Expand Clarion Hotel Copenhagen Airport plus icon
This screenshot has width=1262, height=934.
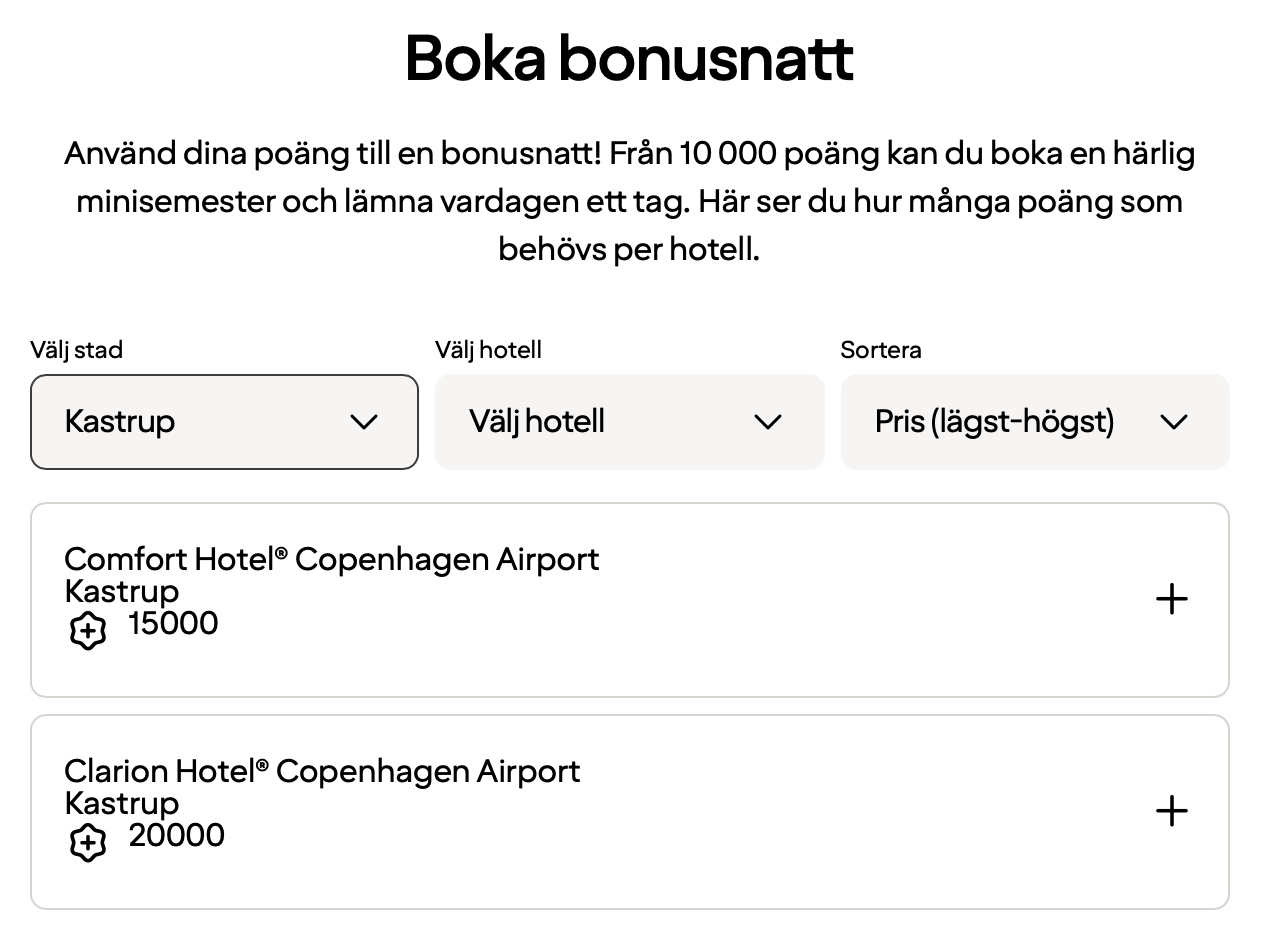(1171, 811)
